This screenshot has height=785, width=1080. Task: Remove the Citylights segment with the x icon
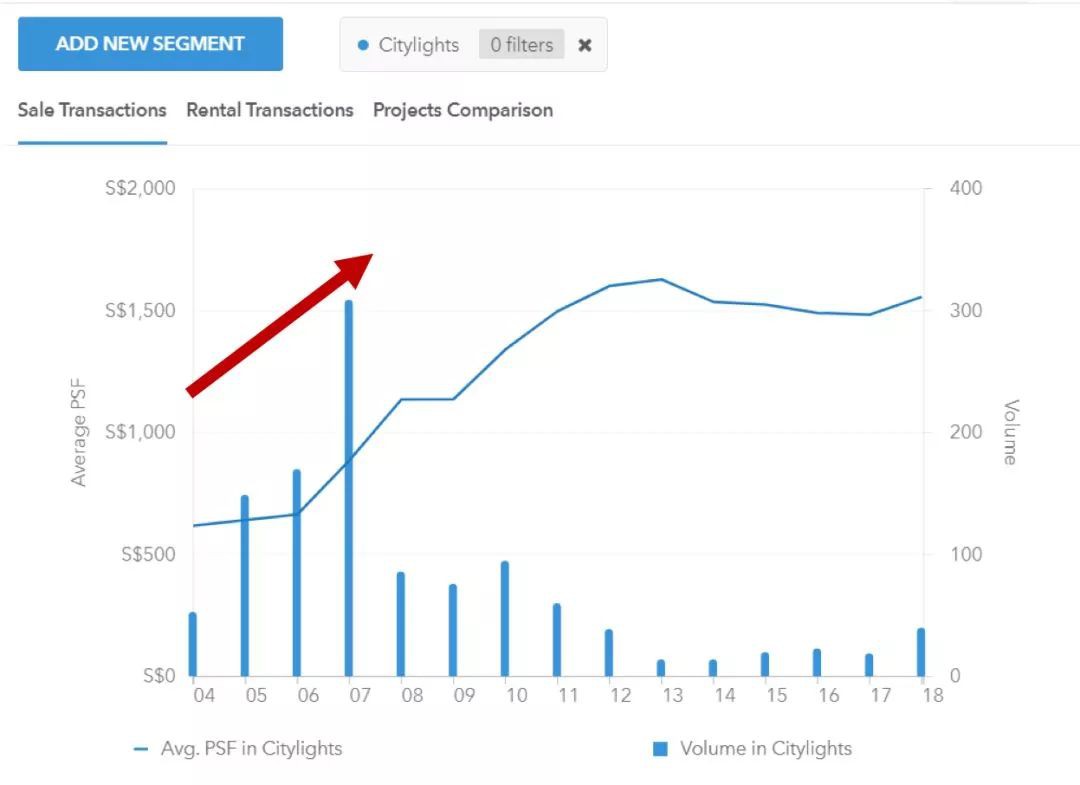pyautogui.click(x=585, y=45)
